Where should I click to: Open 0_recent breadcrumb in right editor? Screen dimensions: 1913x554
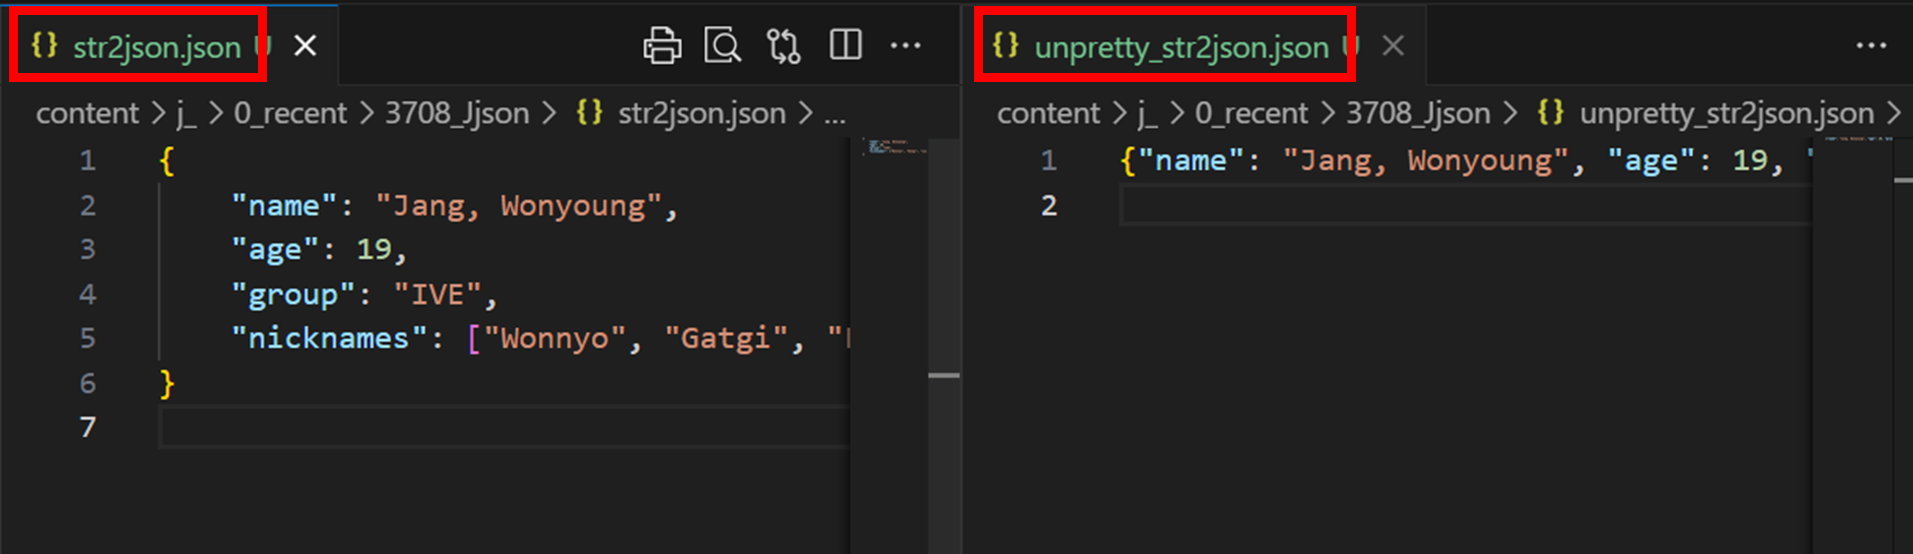[x=1251, y=114]
